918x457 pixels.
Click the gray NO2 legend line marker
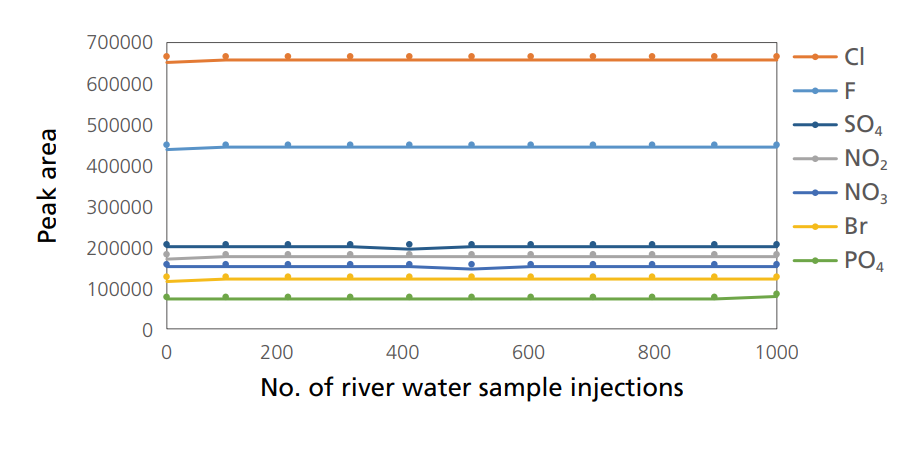[816, 158]
